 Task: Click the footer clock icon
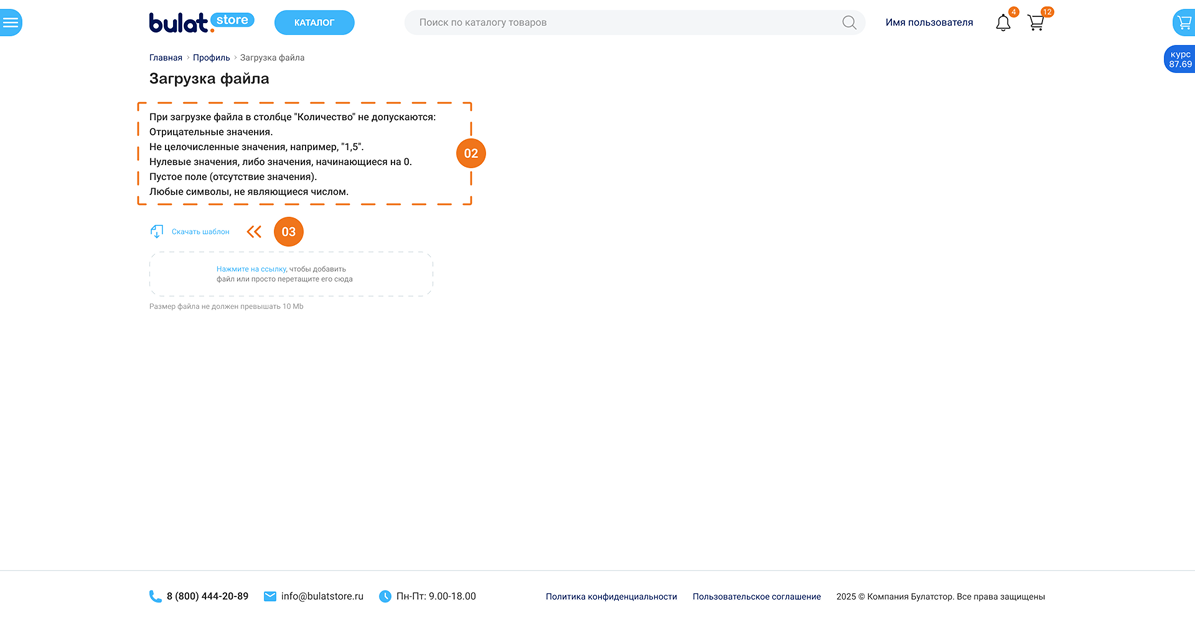(385, 596)
